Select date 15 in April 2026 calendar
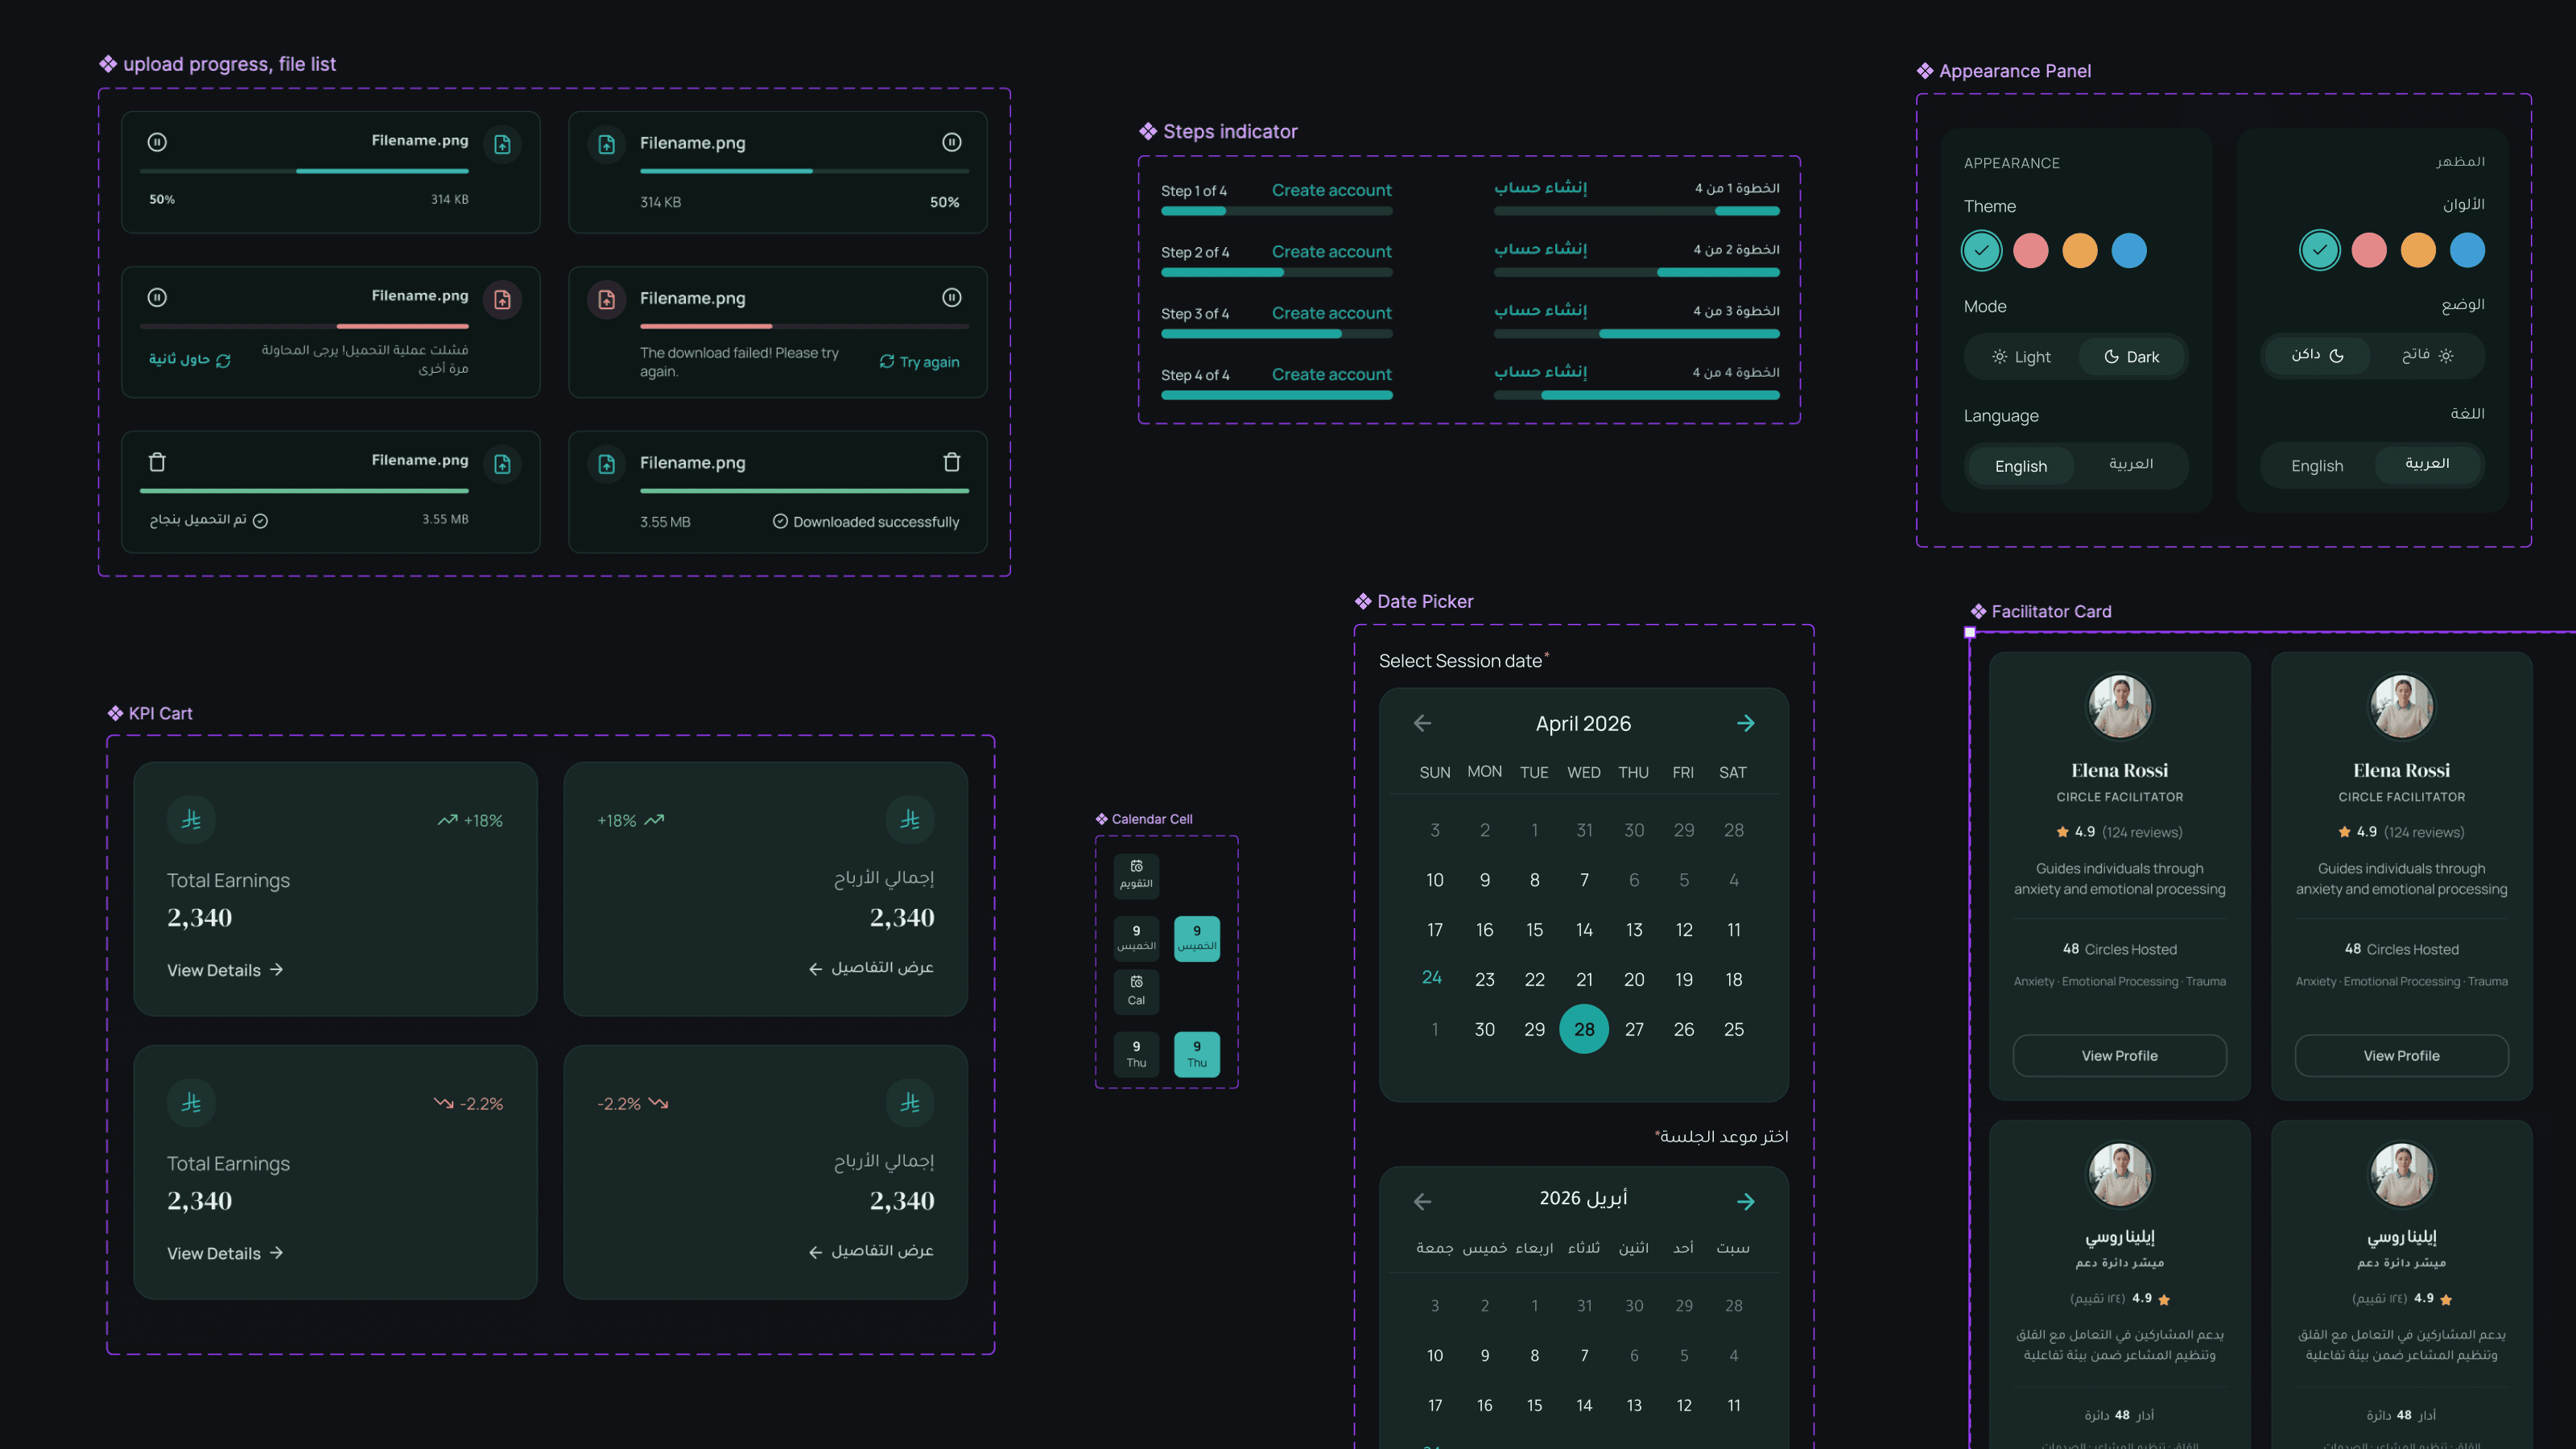 tap(1534, 930)
